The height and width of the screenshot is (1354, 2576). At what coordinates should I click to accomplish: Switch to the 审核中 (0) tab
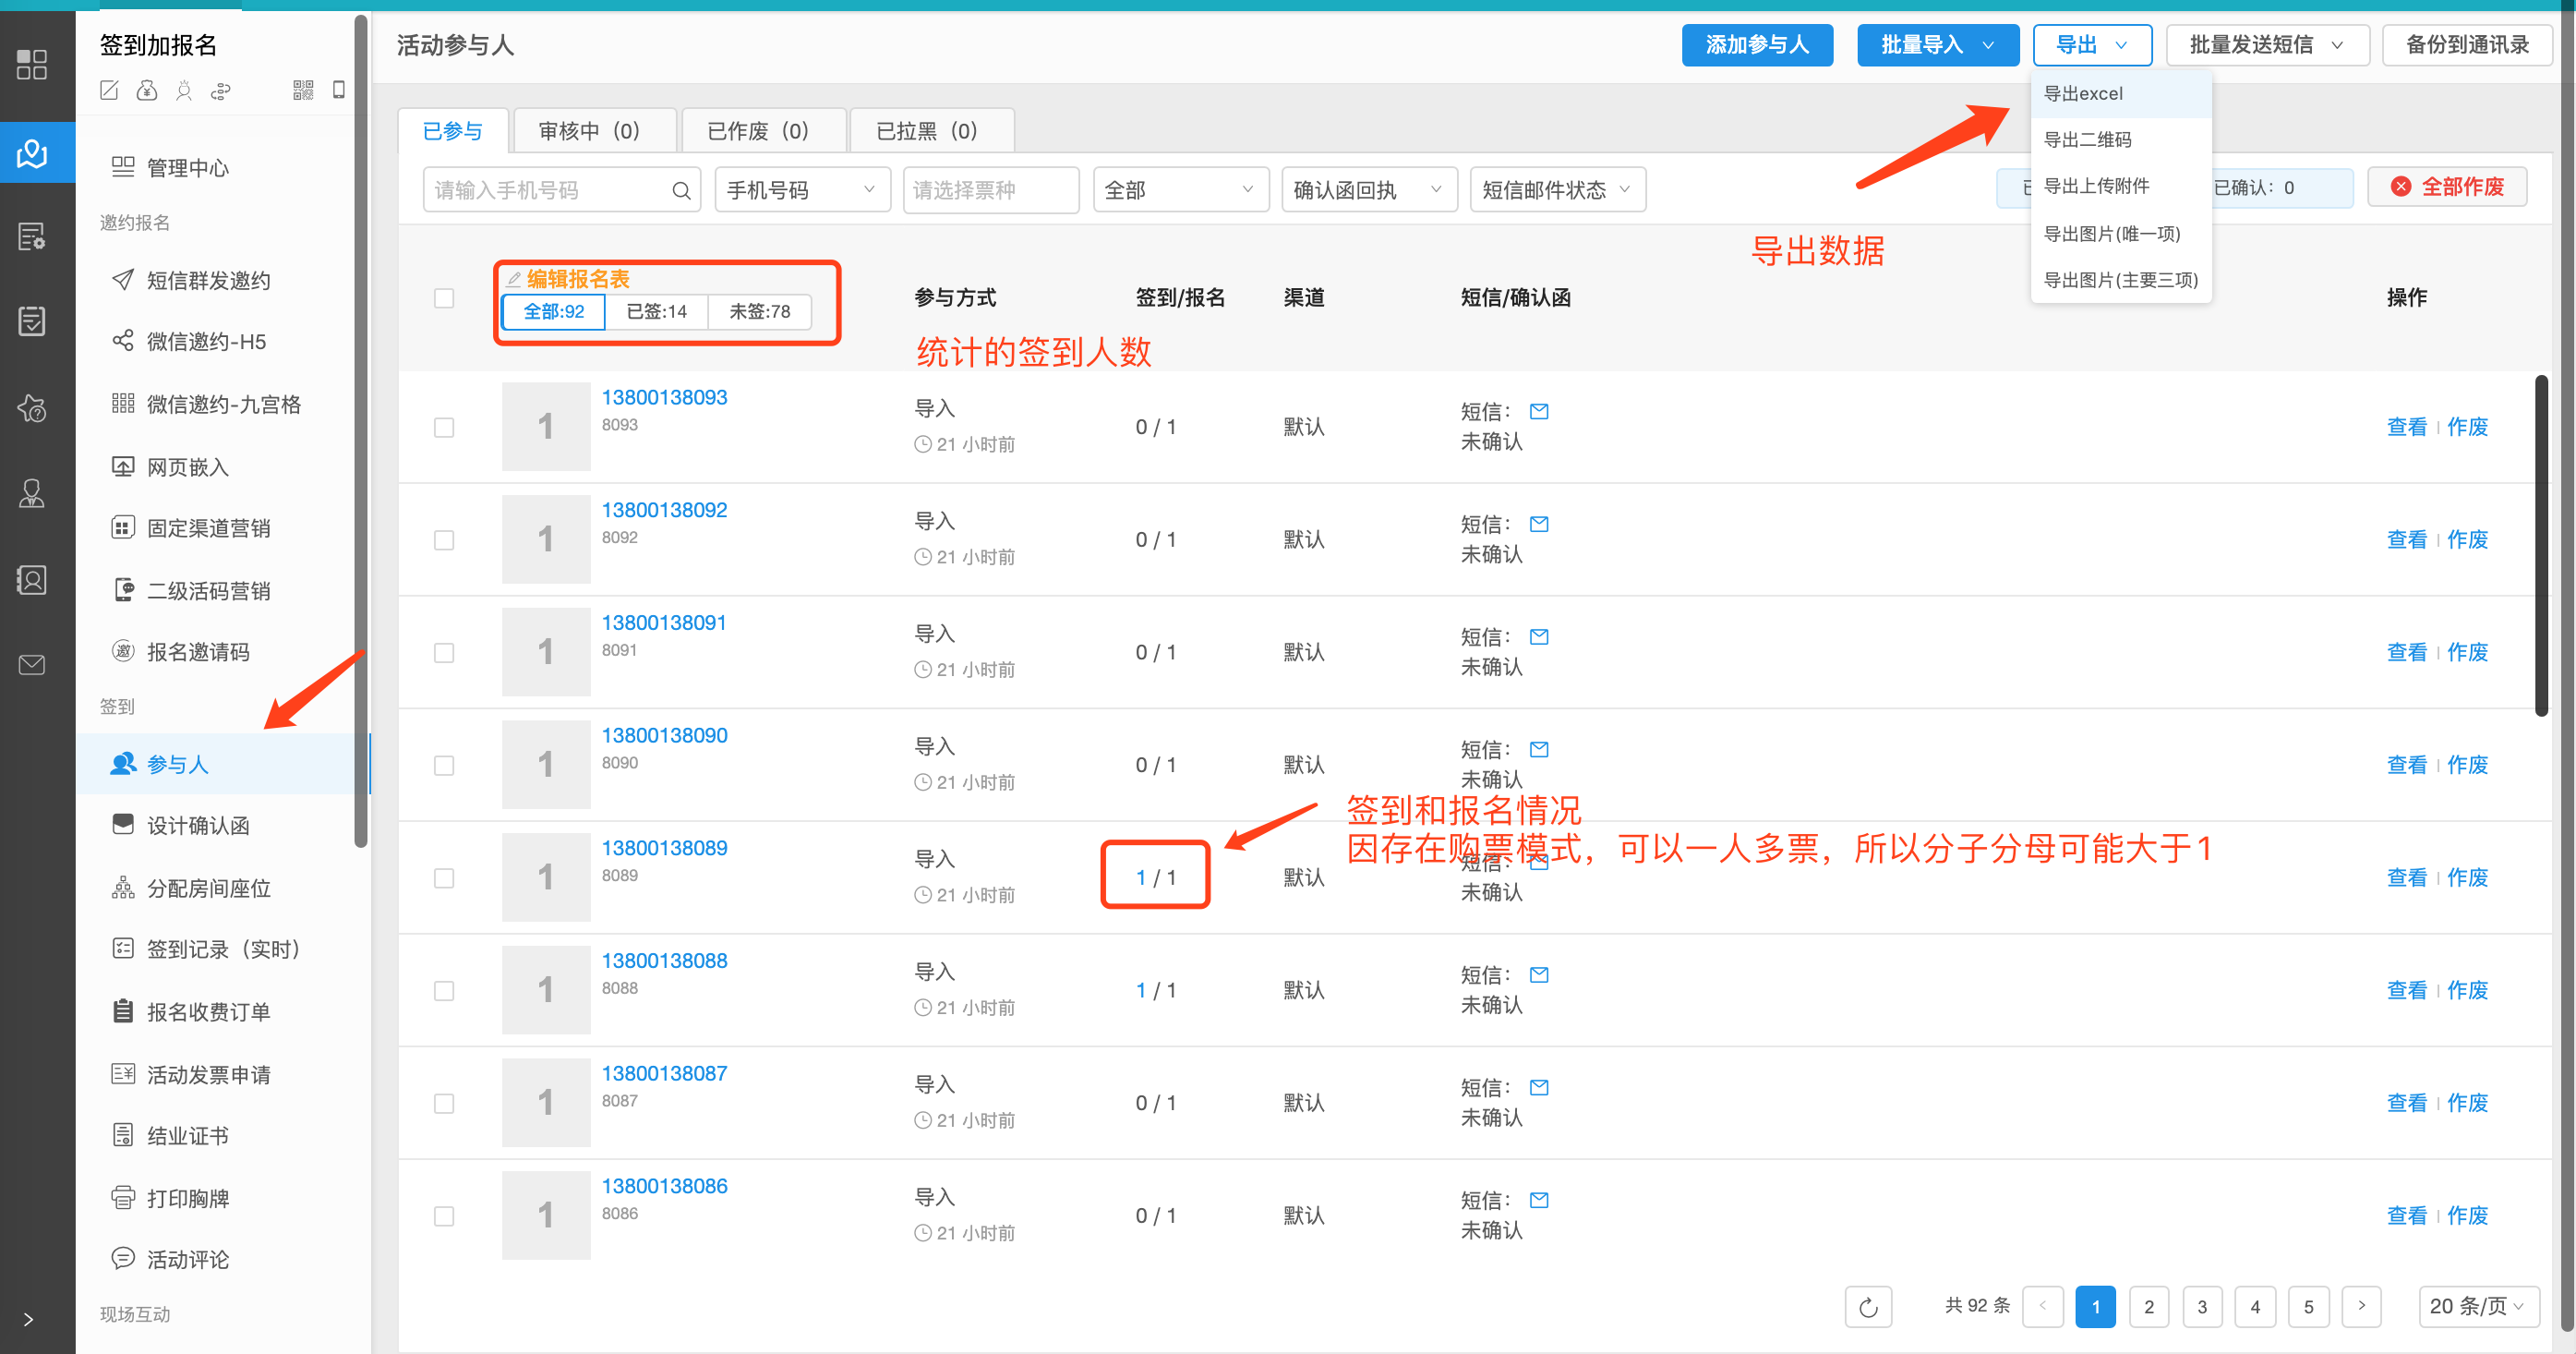click(594, 131)
